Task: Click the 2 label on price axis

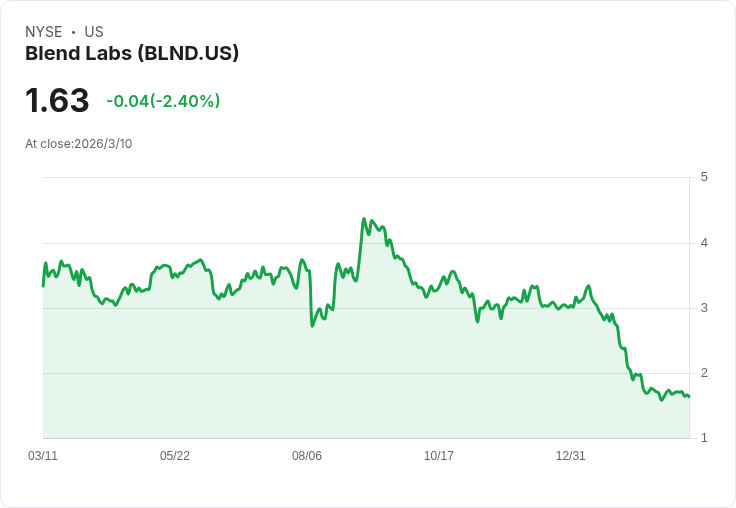Action: click(704, 372)
